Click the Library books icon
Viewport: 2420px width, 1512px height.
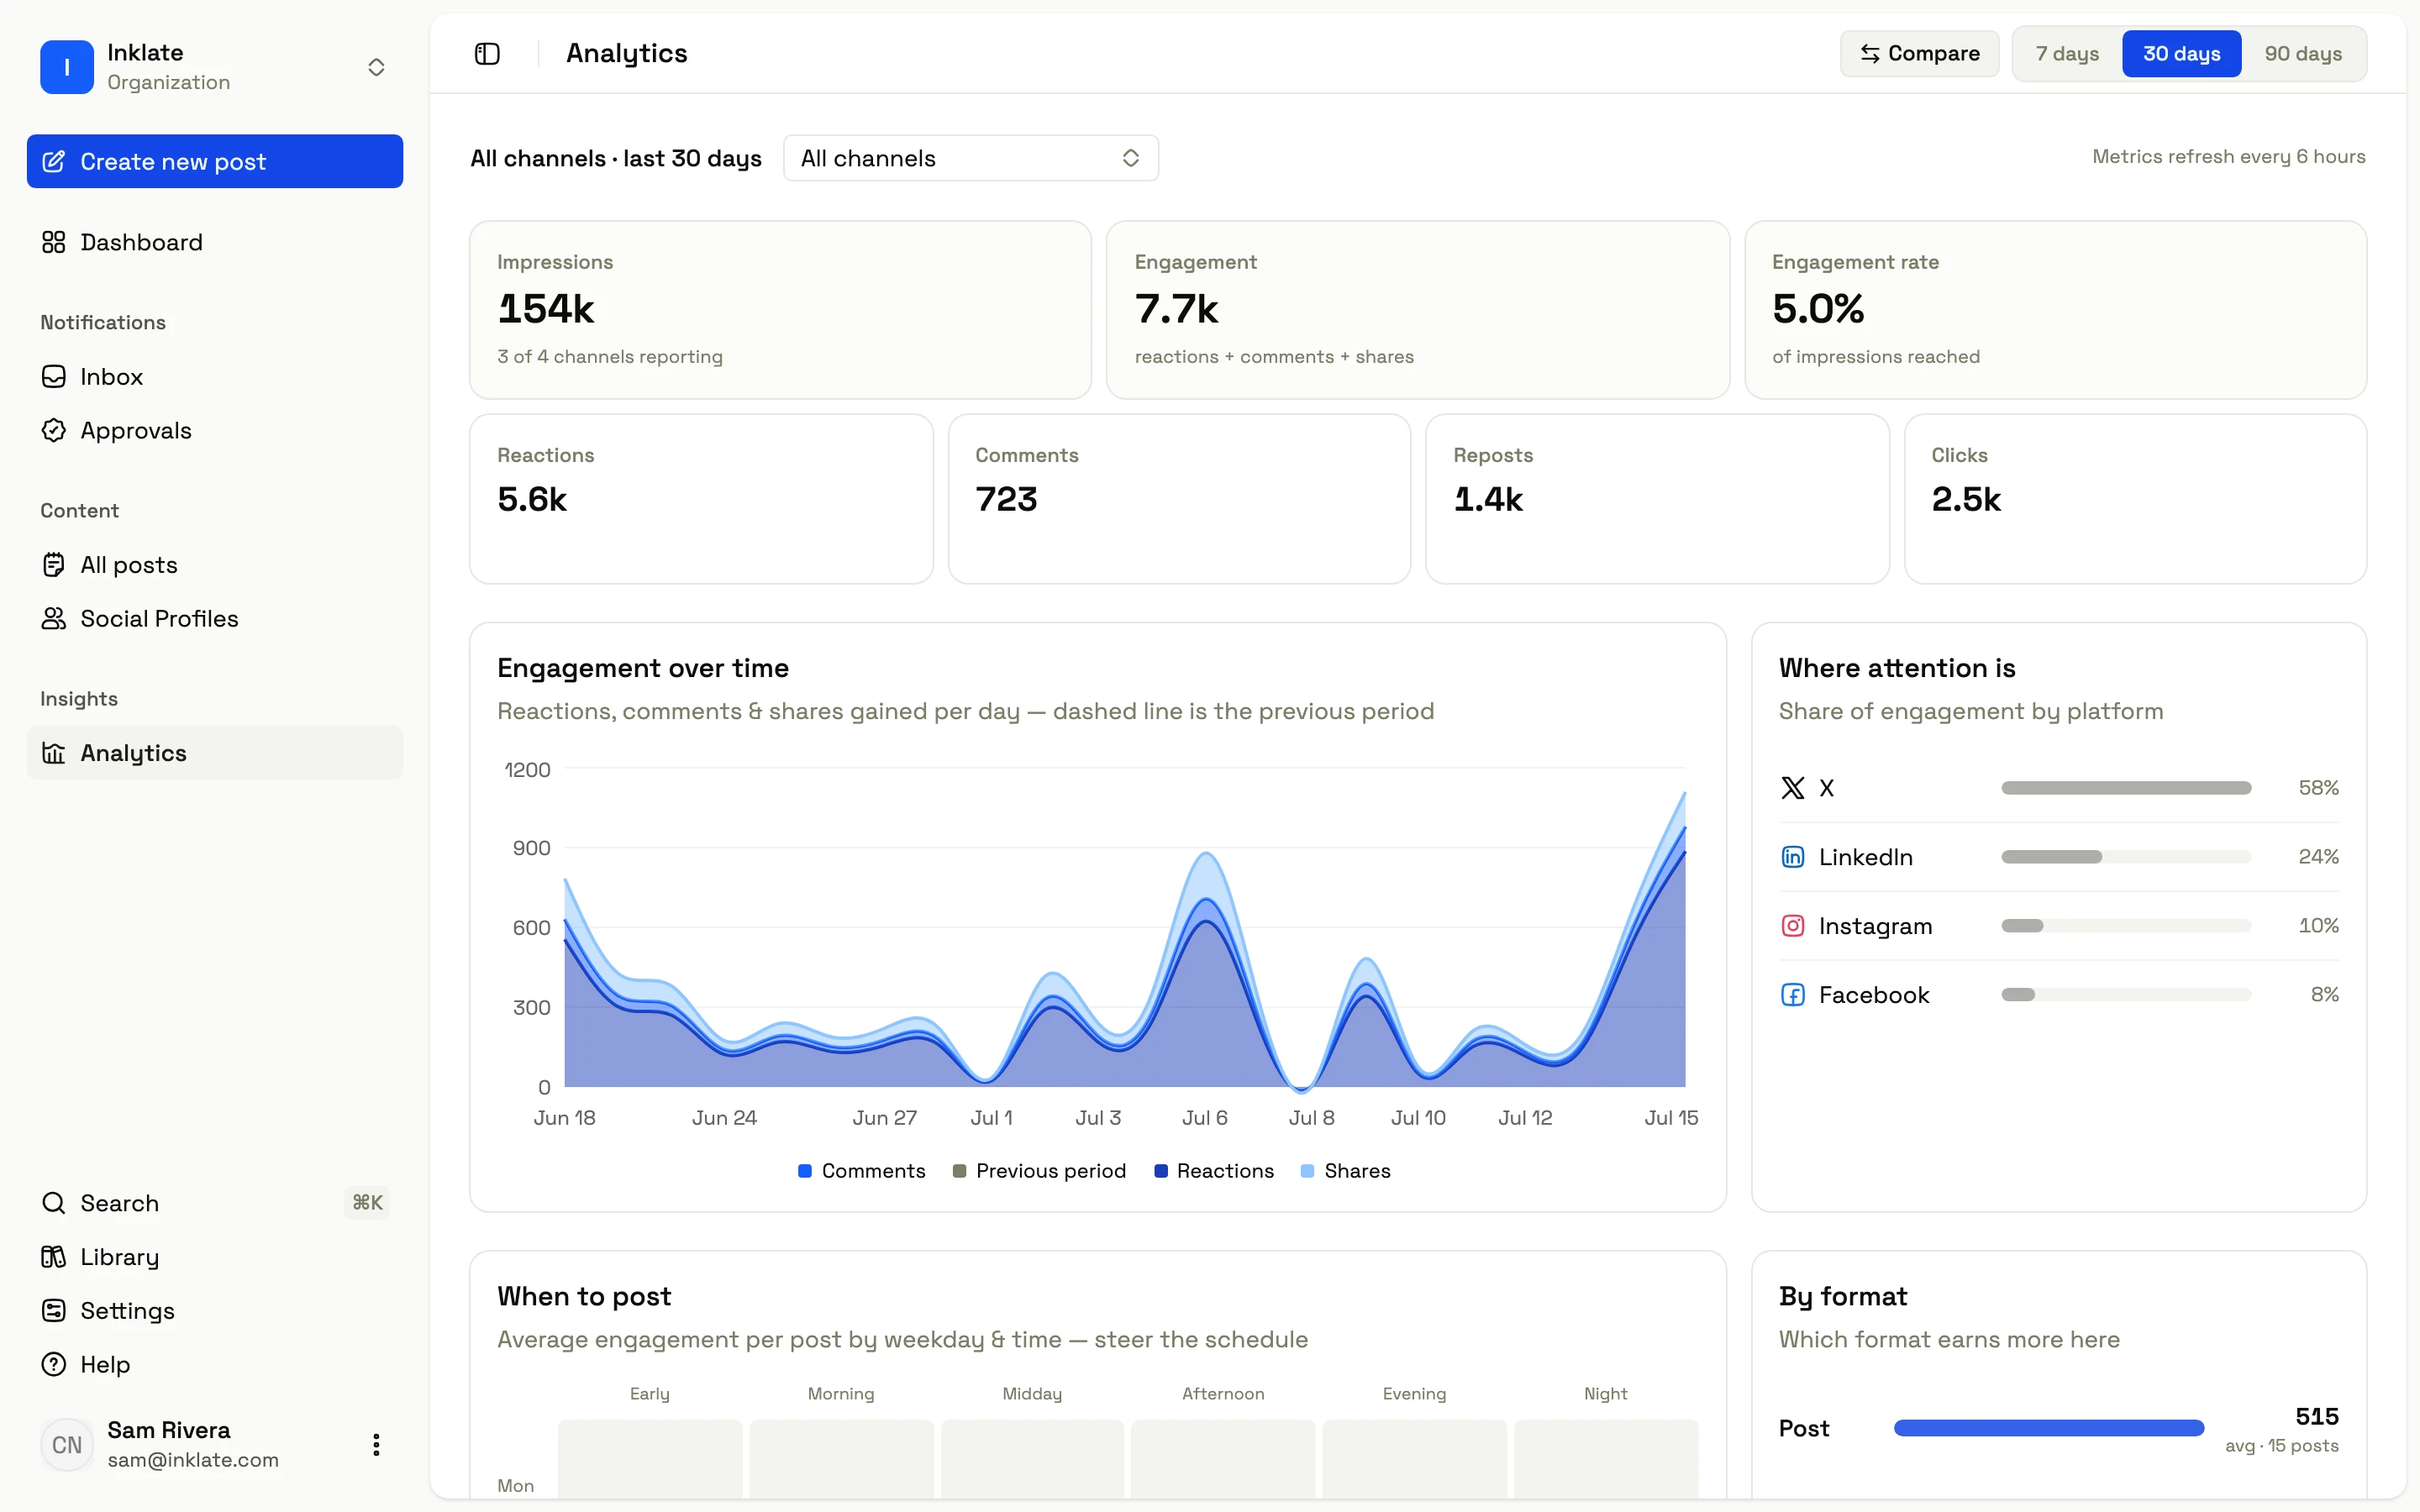pos(54,1257)
